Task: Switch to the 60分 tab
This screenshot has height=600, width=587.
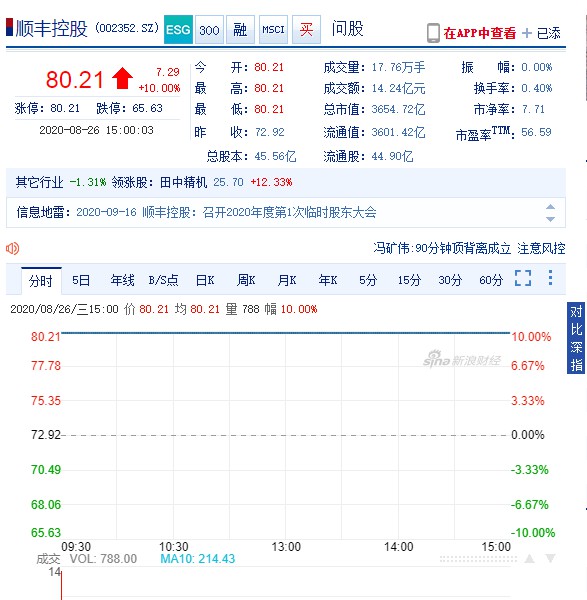Action: [491, 280]
